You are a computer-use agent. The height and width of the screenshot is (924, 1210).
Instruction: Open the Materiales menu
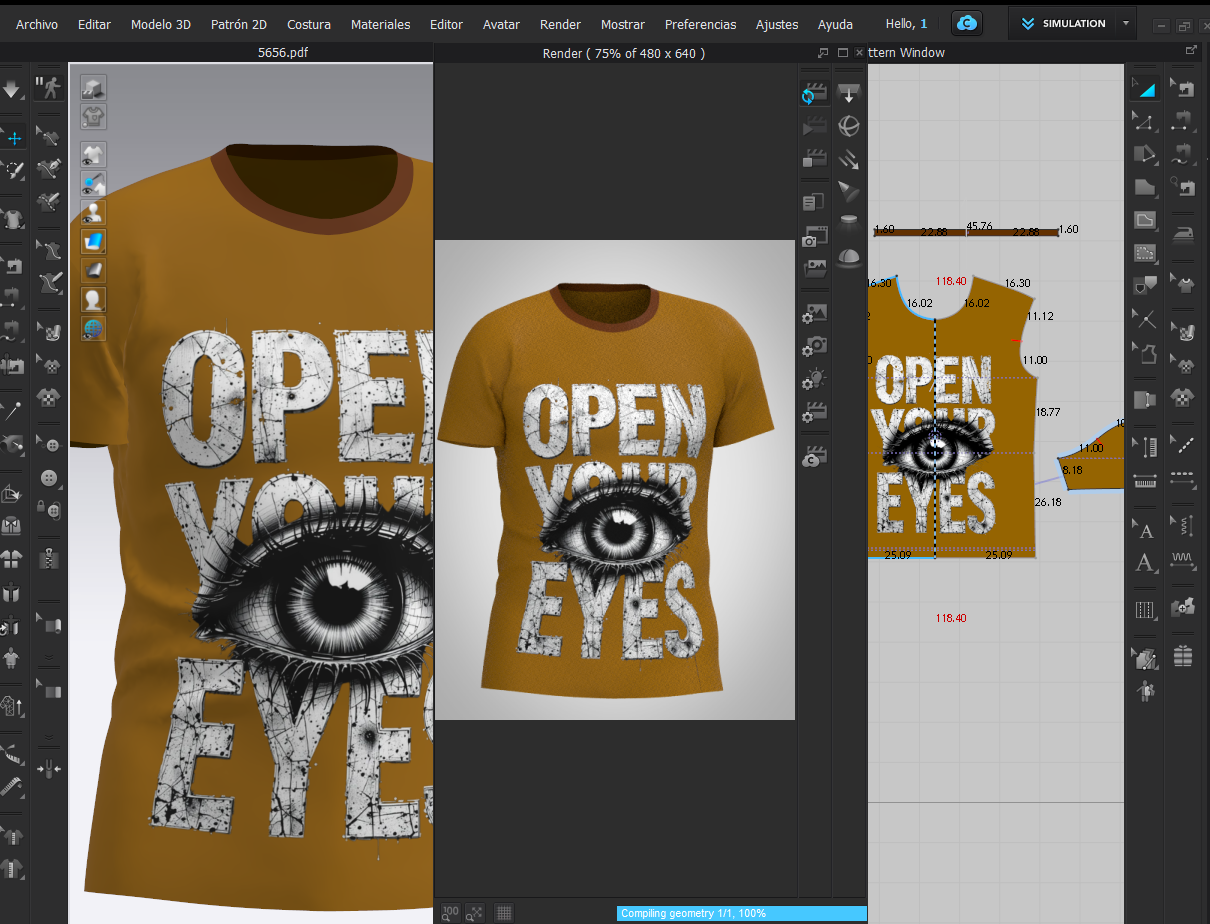tap(380, 24)
